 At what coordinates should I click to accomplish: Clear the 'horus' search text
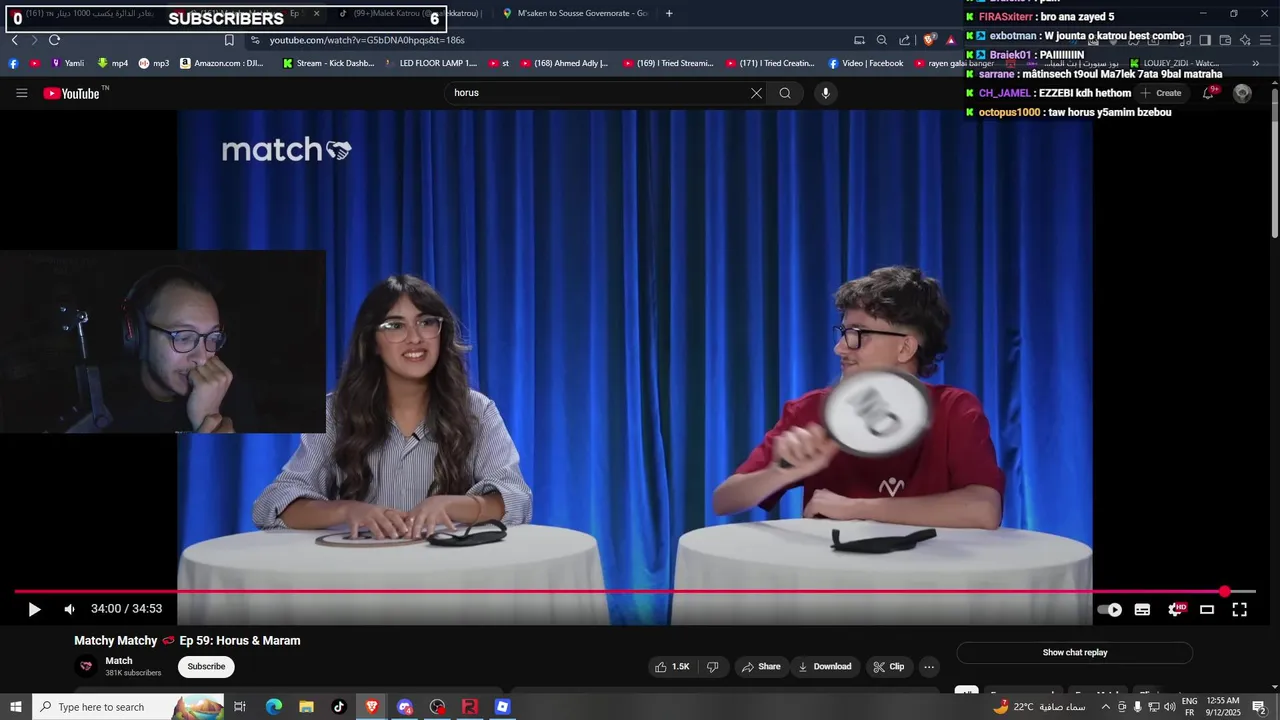pyautogui.click(x=756, y=93)
